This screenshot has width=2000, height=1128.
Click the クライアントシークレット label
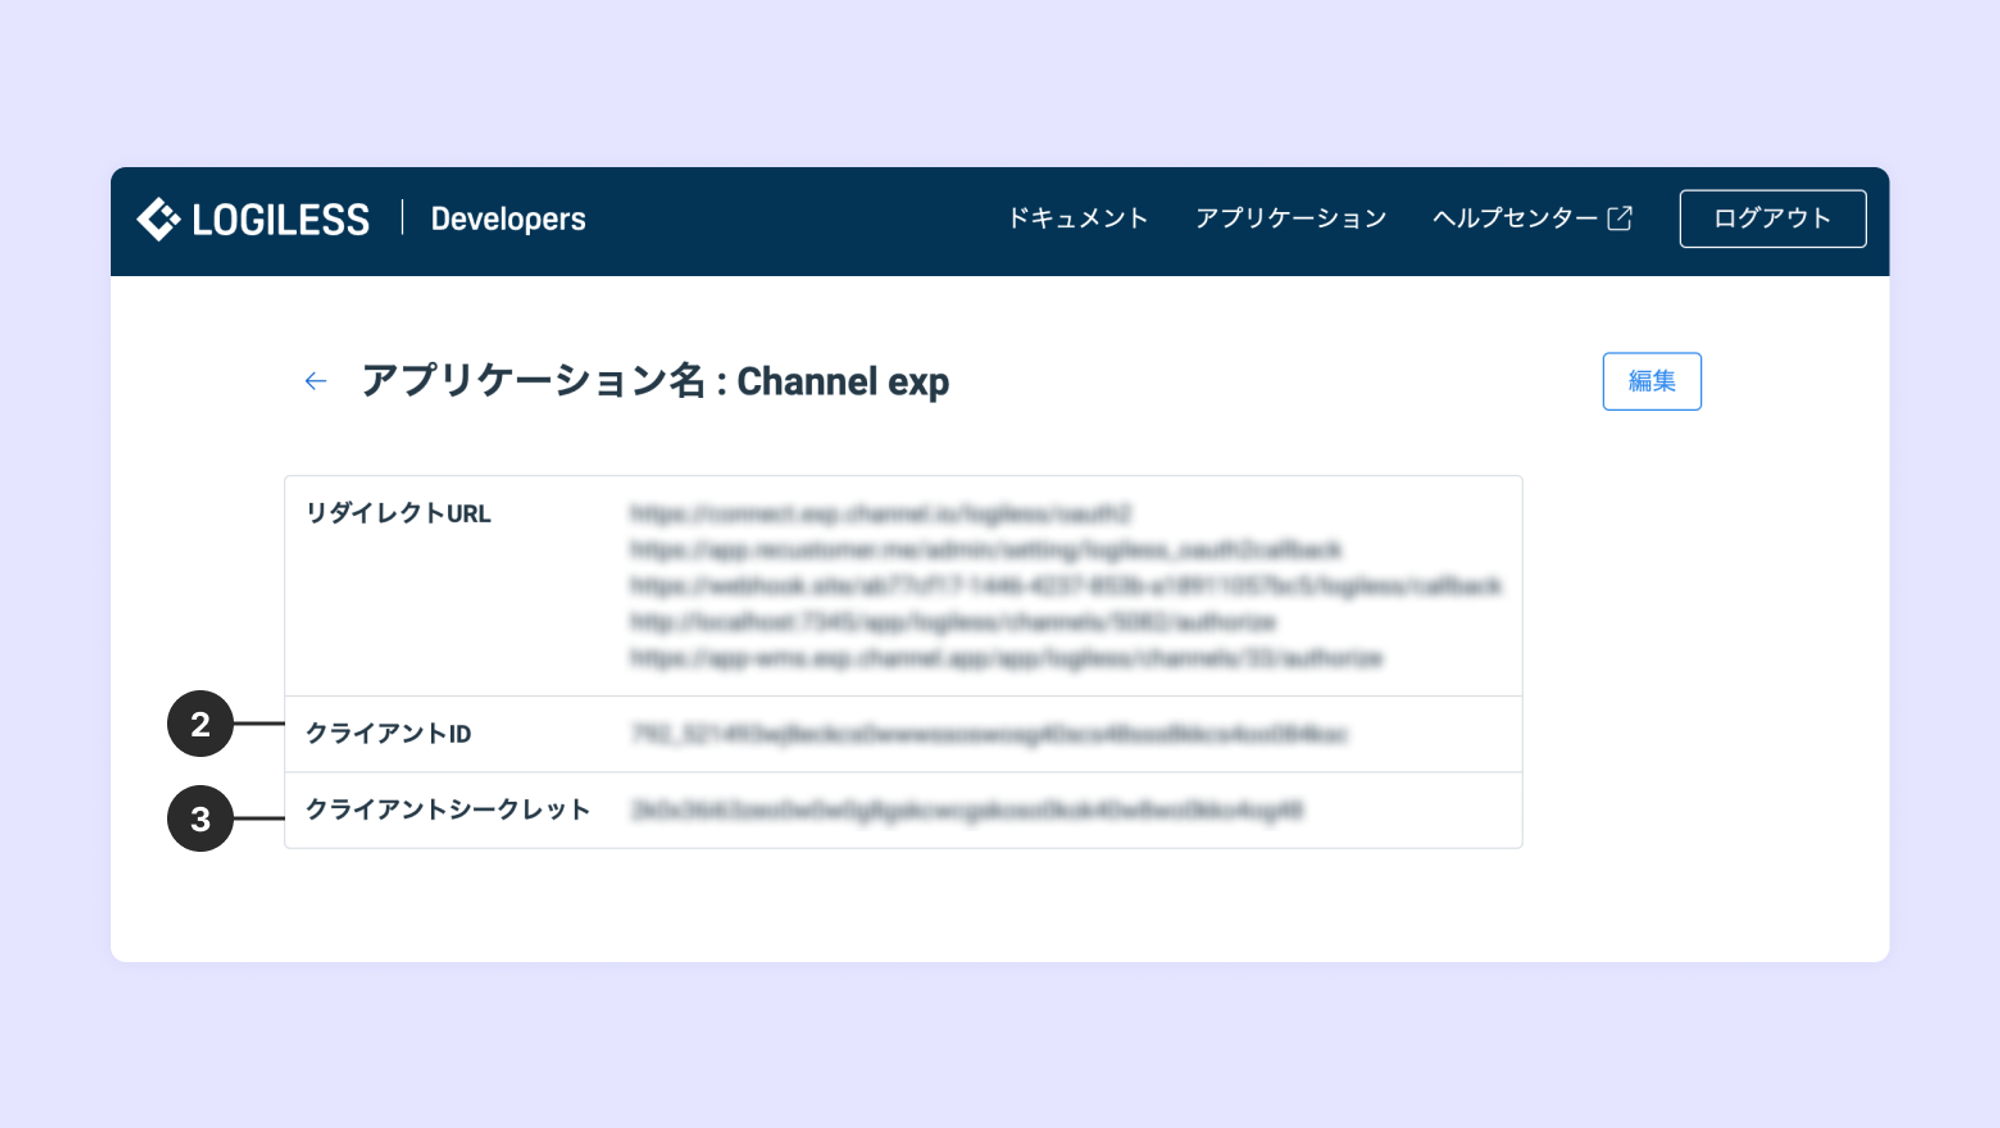(447, 809)
